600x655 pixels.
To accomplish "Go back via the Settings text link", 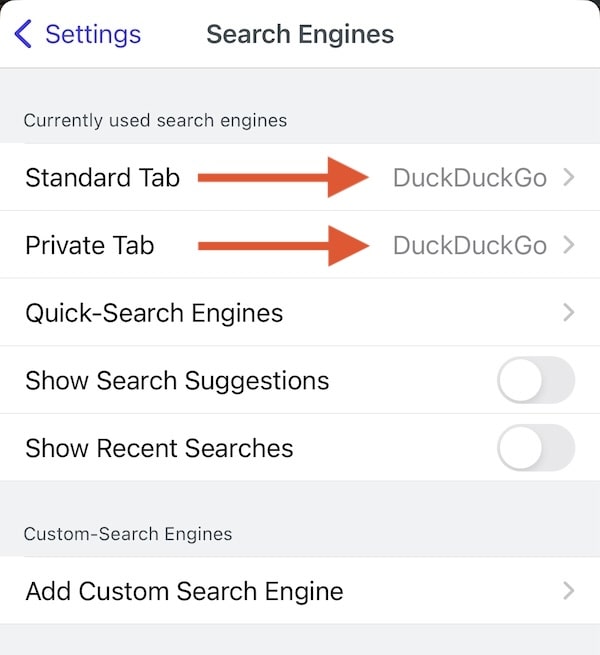I will click(93, 34).
